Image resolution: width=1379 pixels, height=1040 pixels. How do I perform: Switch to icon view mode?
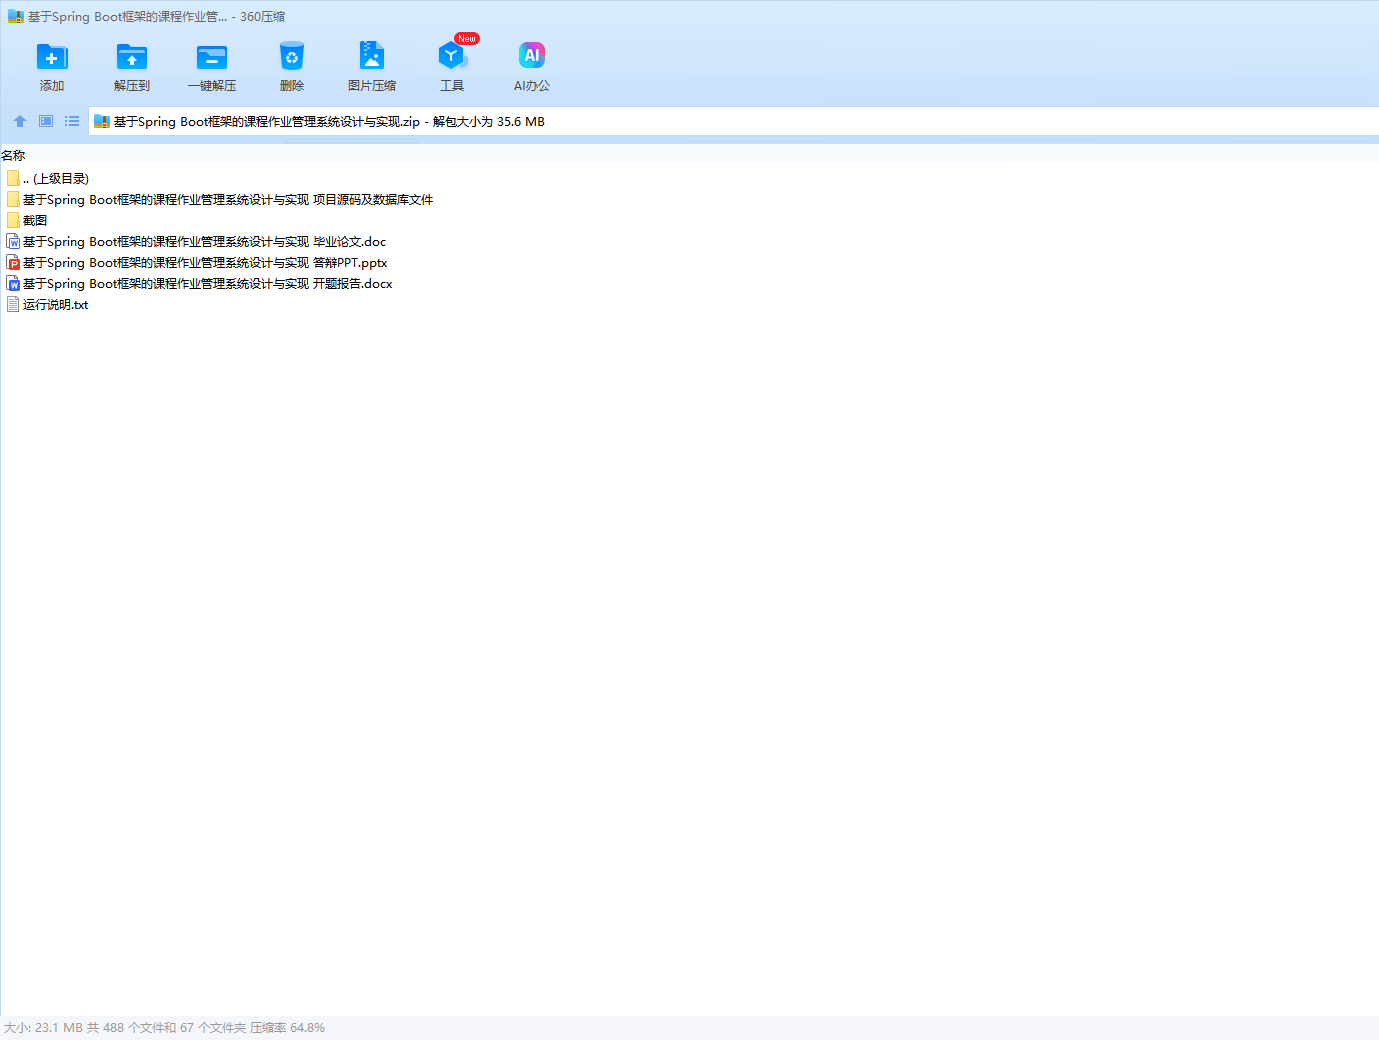click(x=46, y=121)
